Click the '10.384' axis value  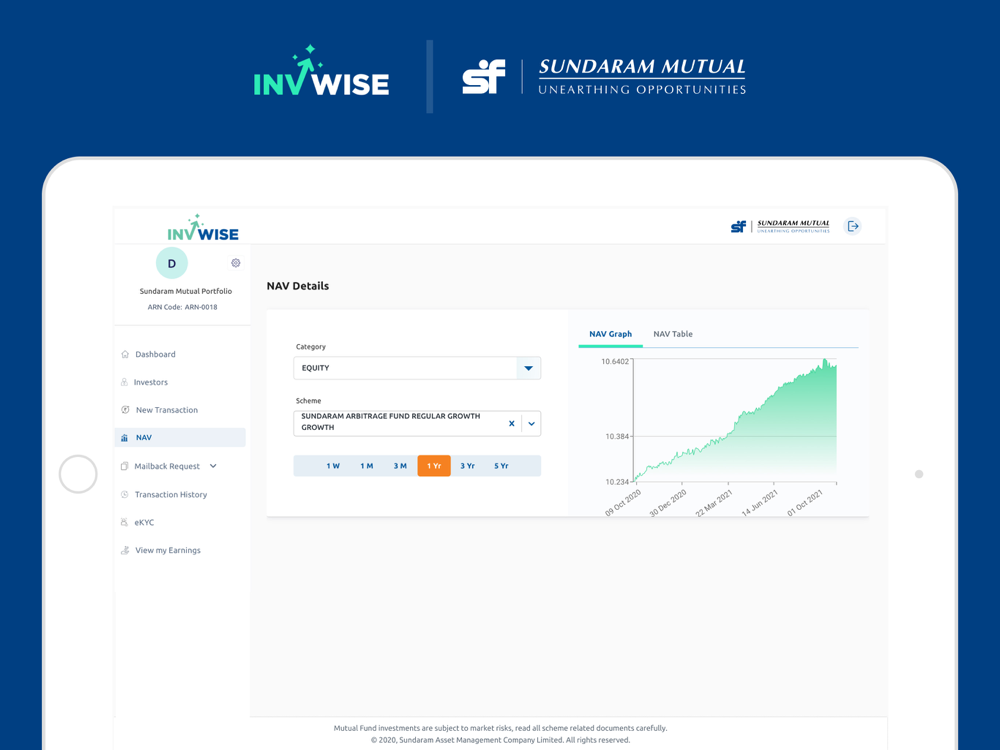point(617,437)
